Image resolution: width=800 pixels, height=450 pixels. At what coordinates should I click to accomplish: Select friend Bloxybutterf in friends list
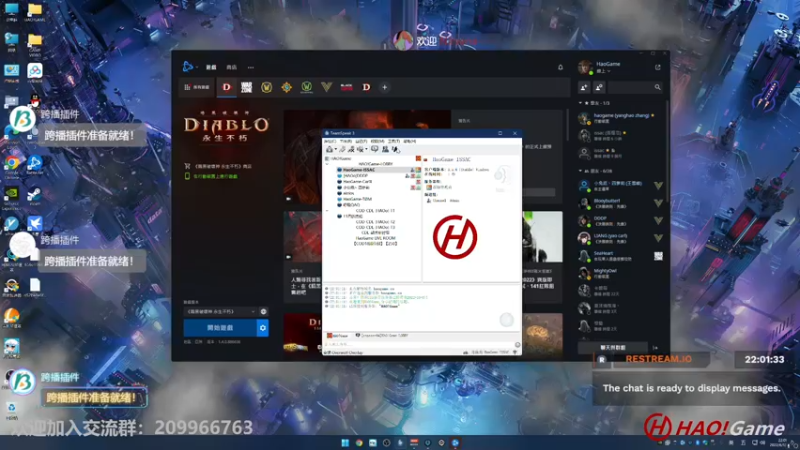click(620, 203)
